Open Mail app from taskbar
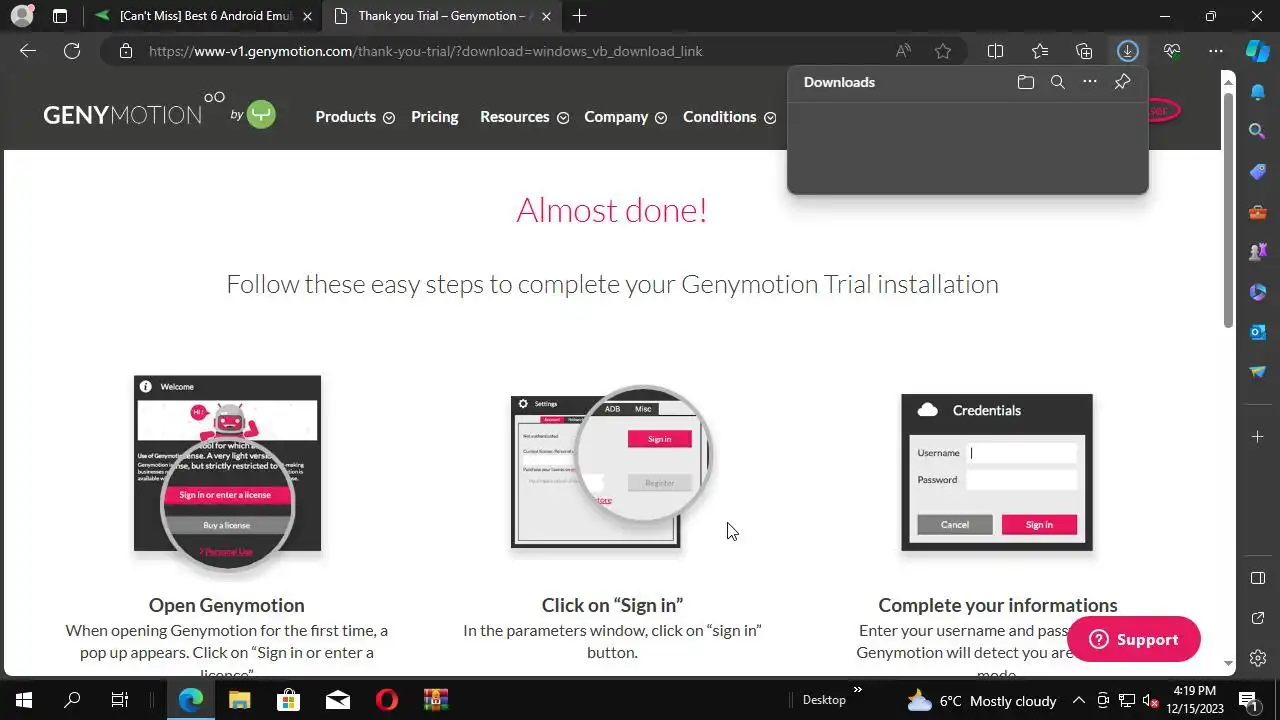This screenshot has width=1280, height=720. point(338,700)
